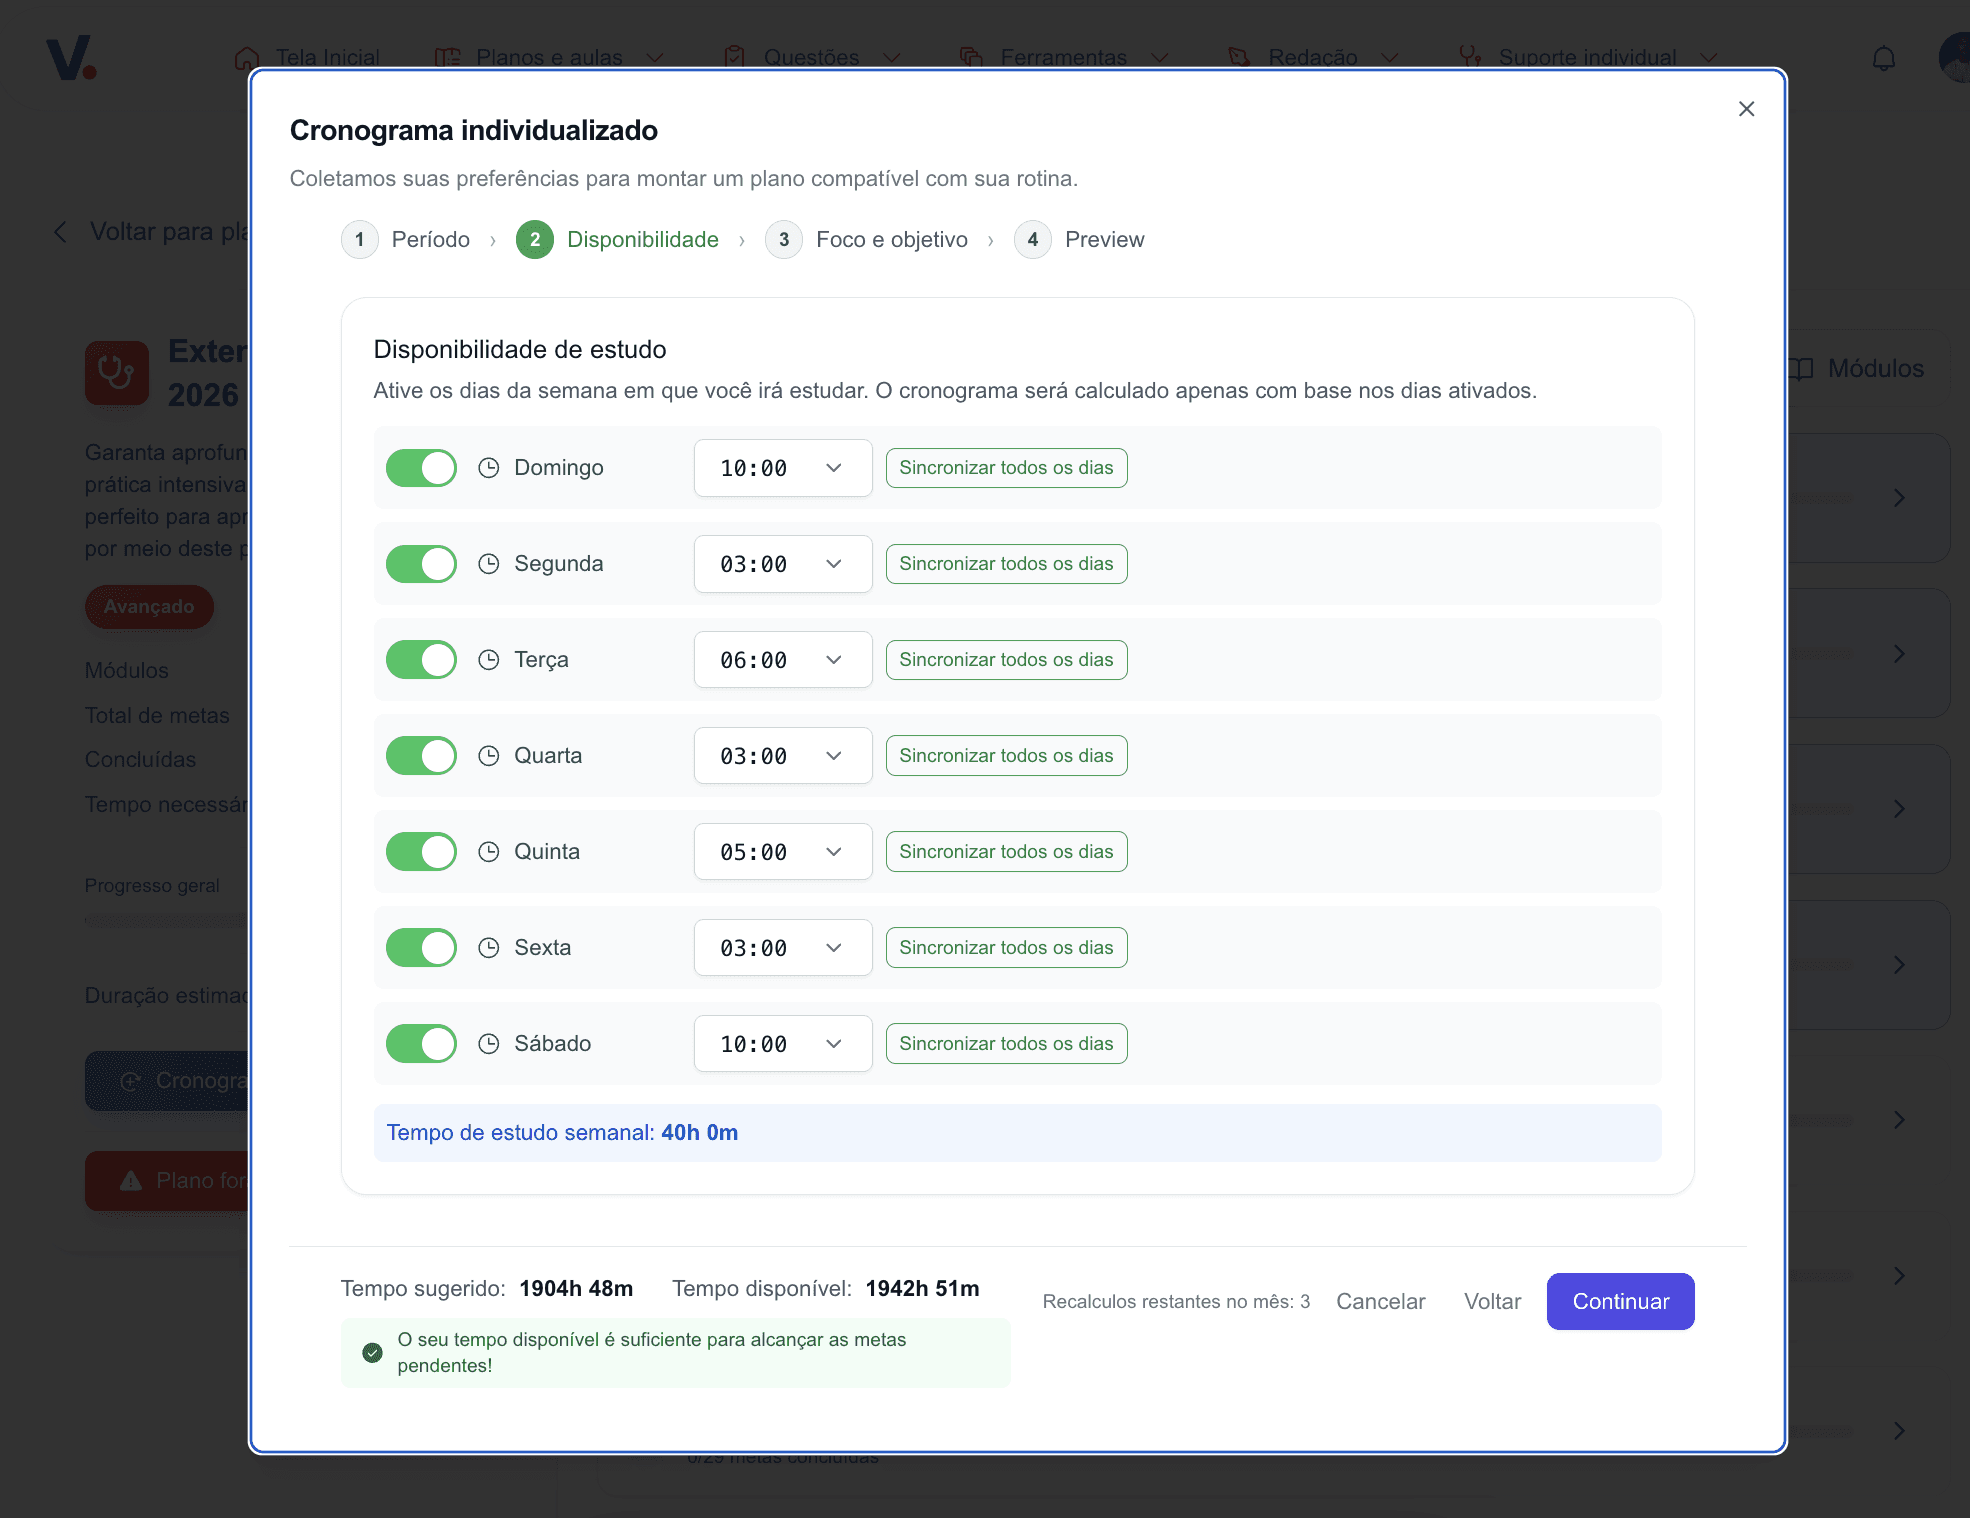Click the green checkmark success icon
Viewport: 1970px width, 1518px height.
pyautogui.click(x=372, y=1353)
